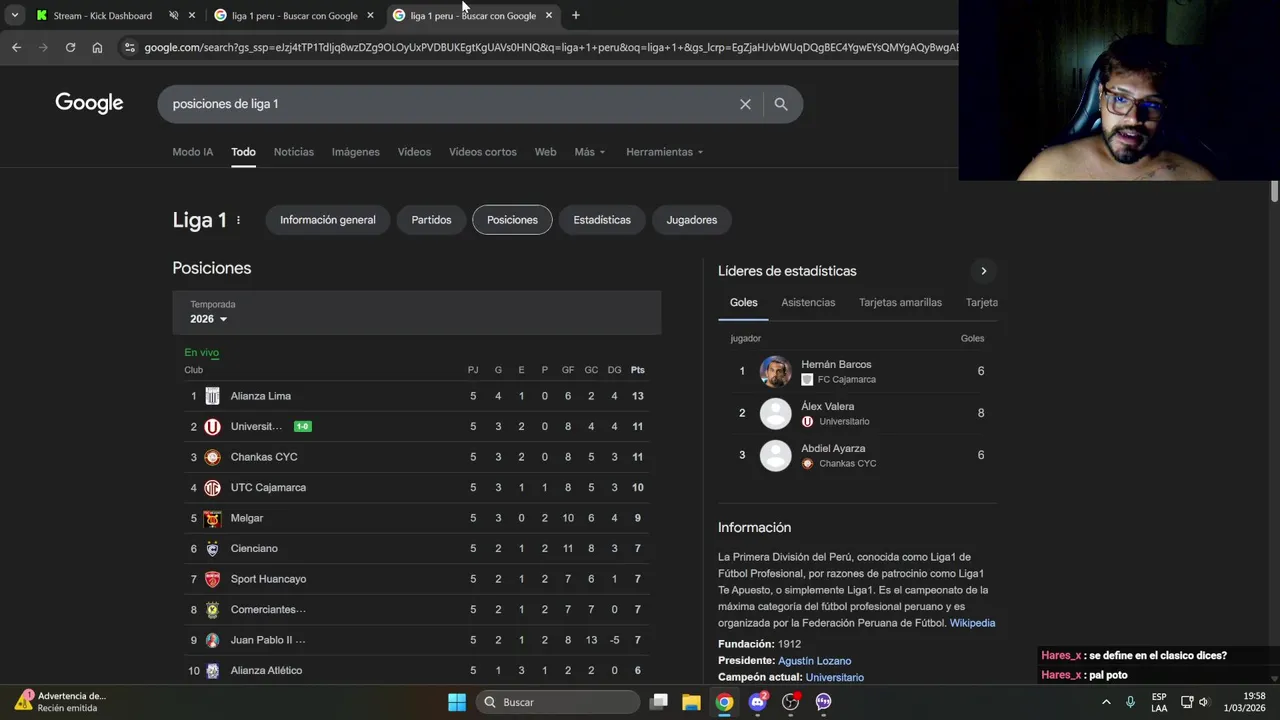Select the Información general chip

[x=328, y=220]
